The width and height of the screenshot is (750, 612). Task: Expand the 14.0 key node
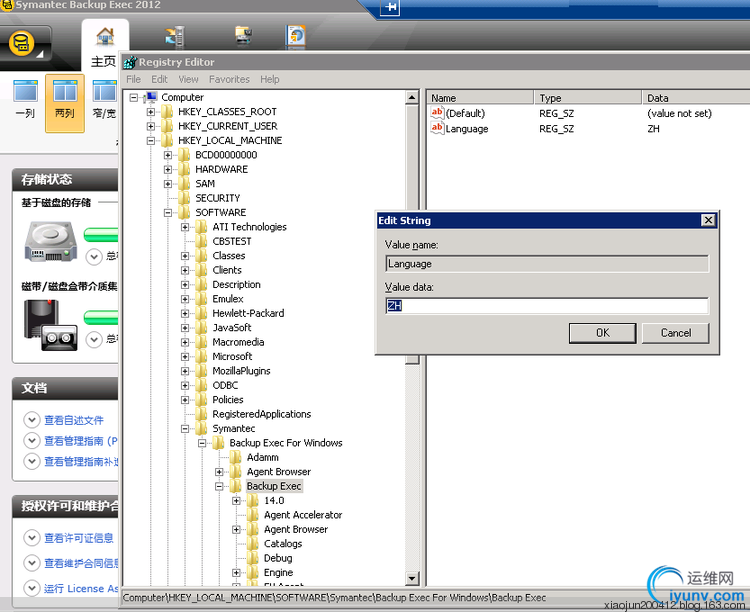click(x=236, y=501)
